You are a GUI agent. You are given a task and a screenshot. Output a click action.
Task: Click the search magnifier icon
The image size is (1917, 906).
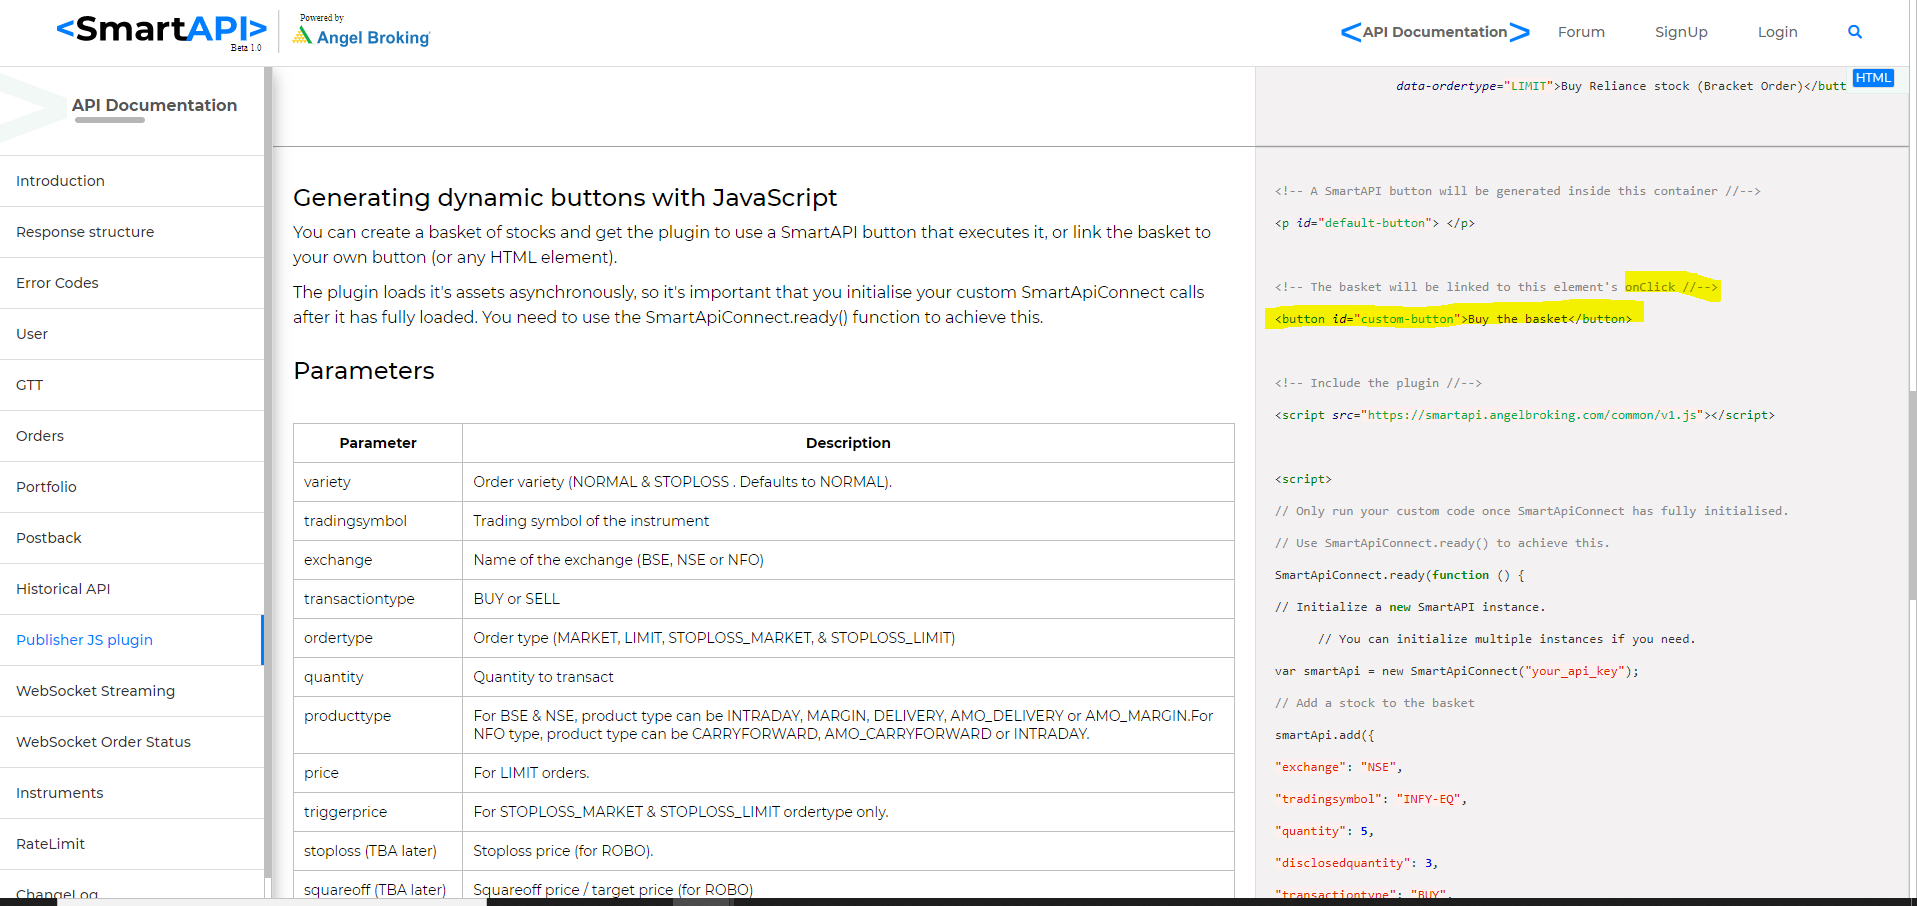[1854, 32]
